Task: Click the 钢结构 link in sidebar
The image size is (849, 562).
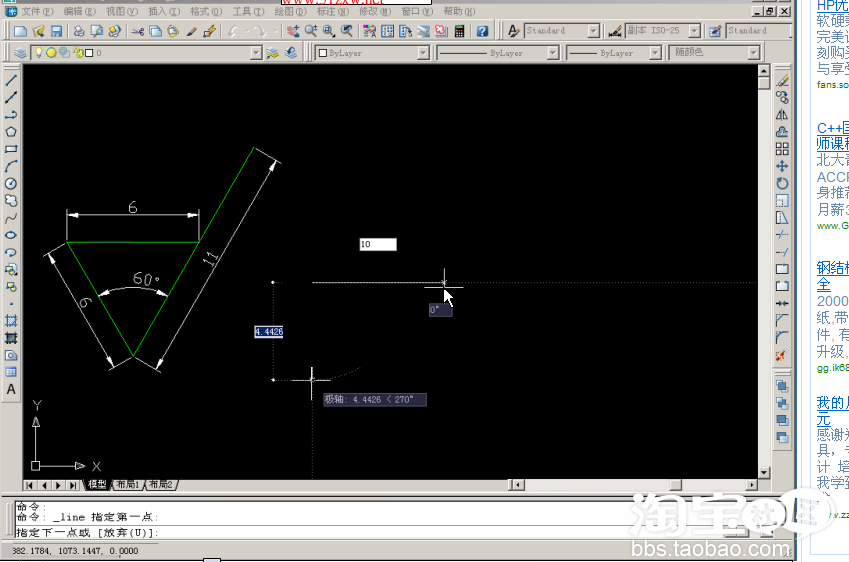Action: tap(833, 267)
